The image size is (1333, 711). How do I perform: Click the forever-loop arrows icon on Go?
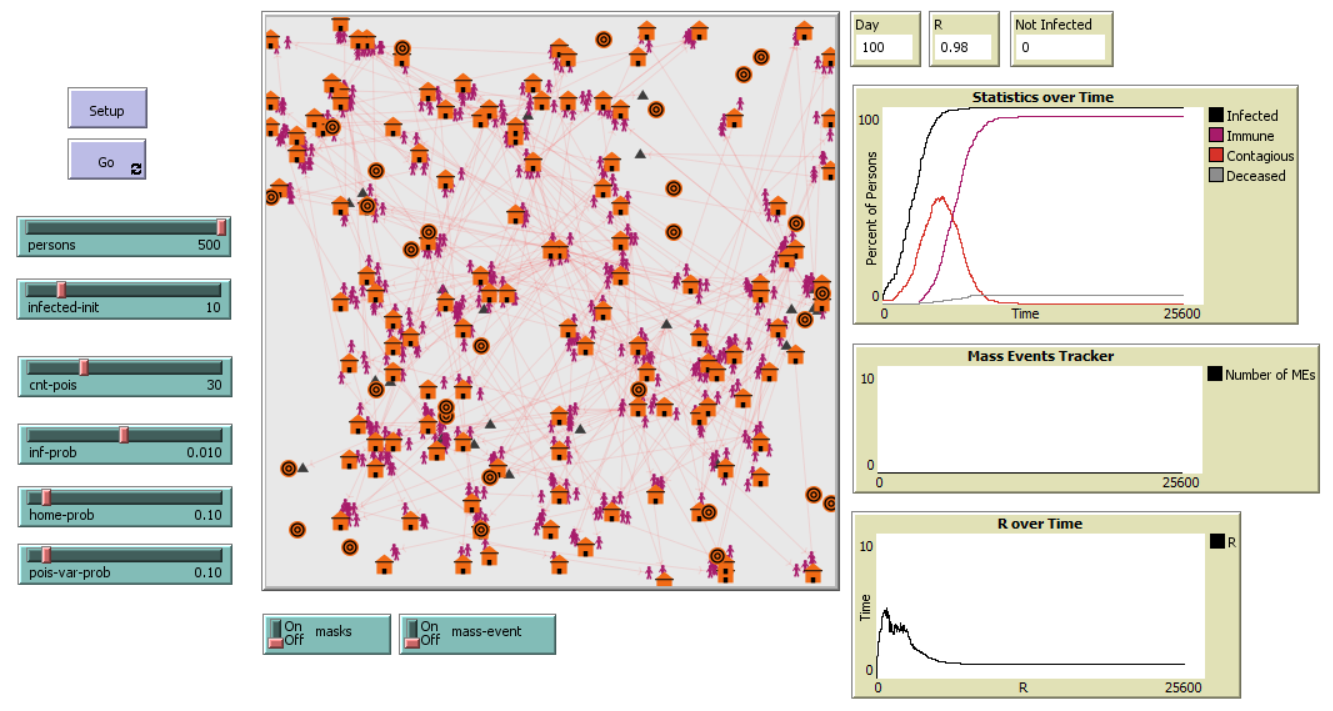136,170
